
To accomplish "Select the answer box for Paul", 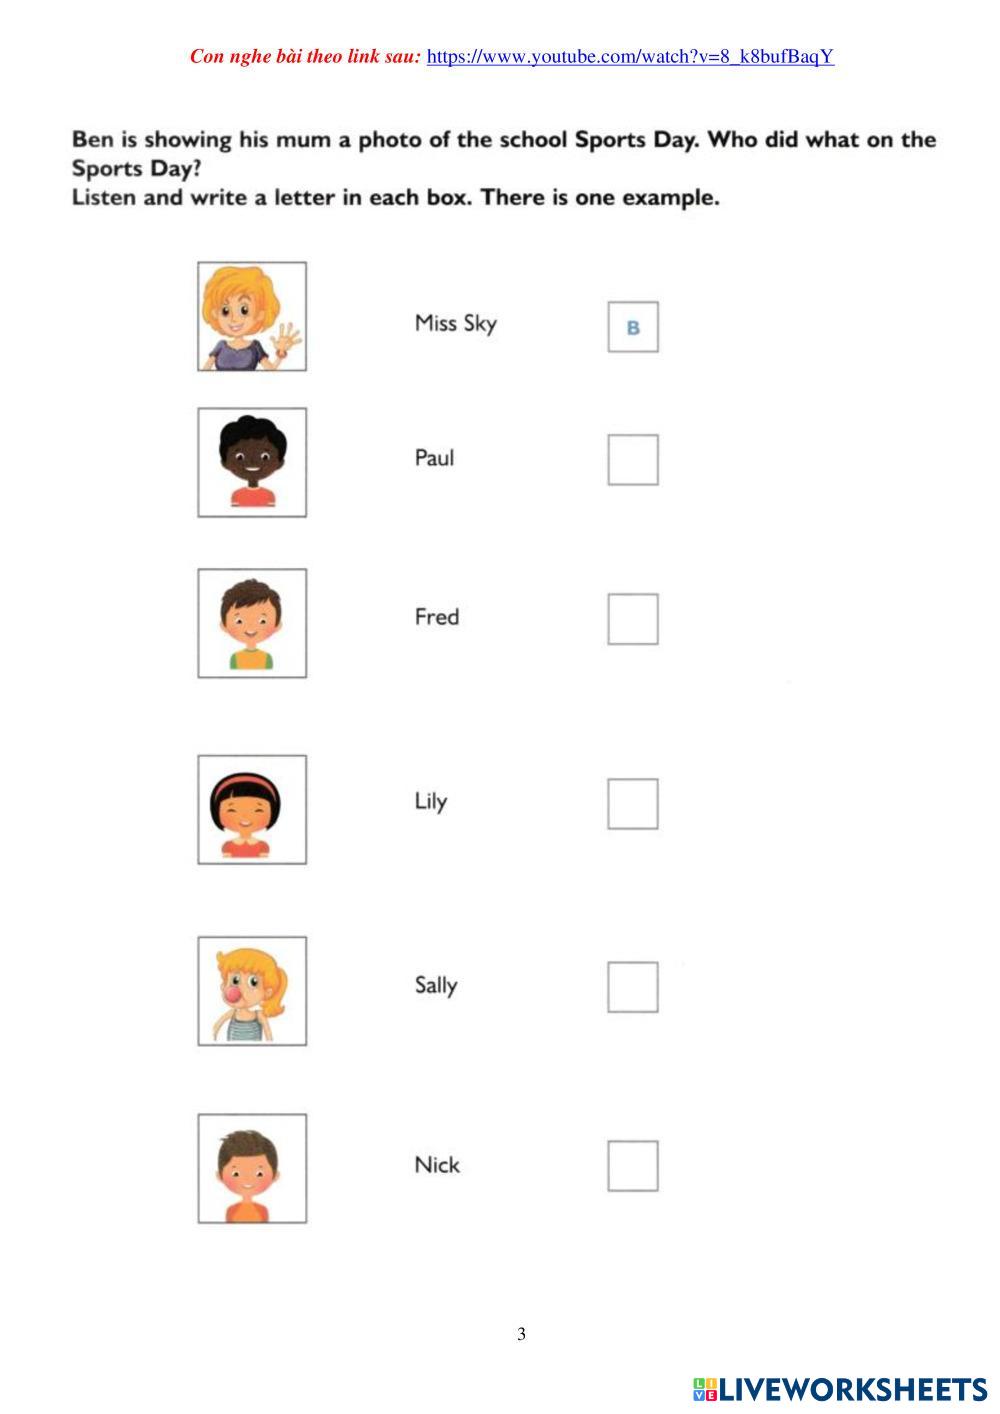I will (x=633, y=460).
